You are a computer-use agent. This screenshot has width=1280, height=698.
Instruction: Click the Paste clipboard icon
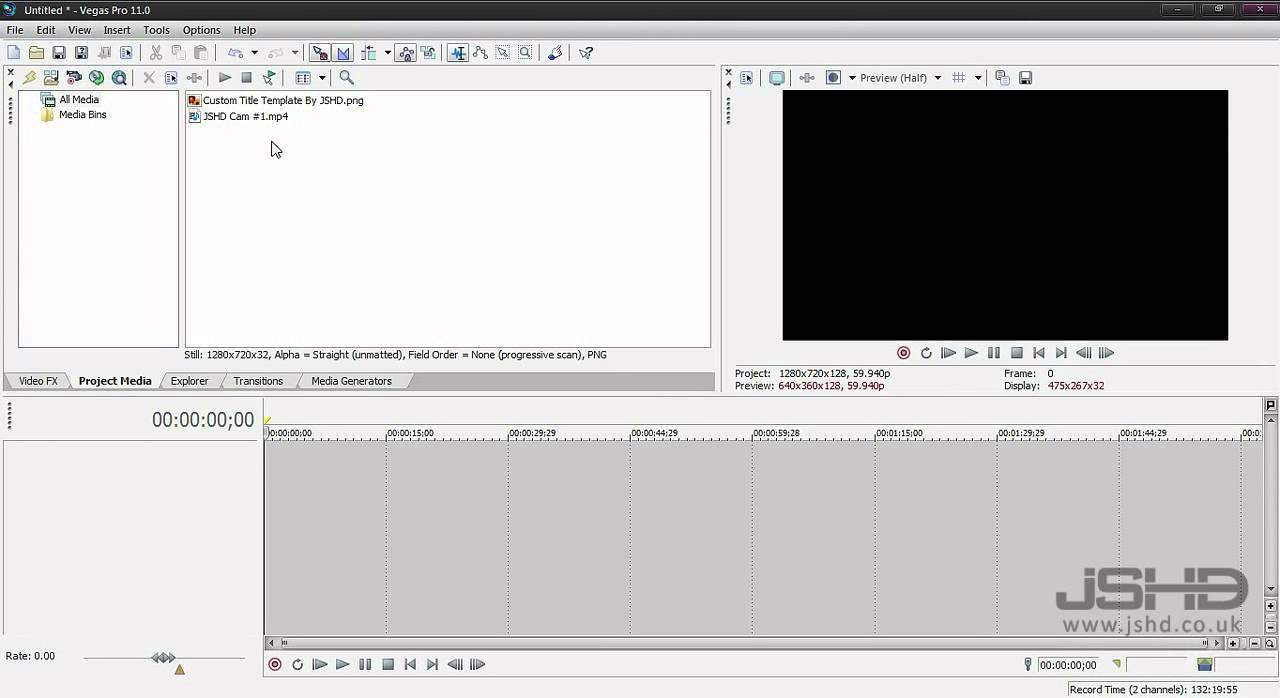tap(200, 53)
